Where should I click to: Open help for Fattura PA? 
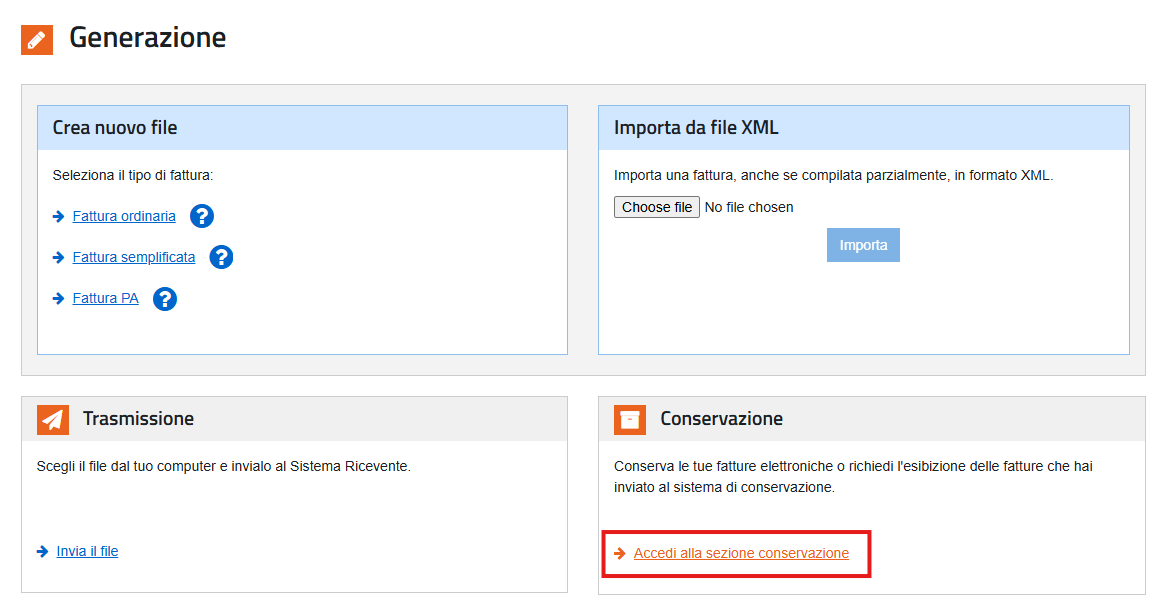[x=165, y=297]
